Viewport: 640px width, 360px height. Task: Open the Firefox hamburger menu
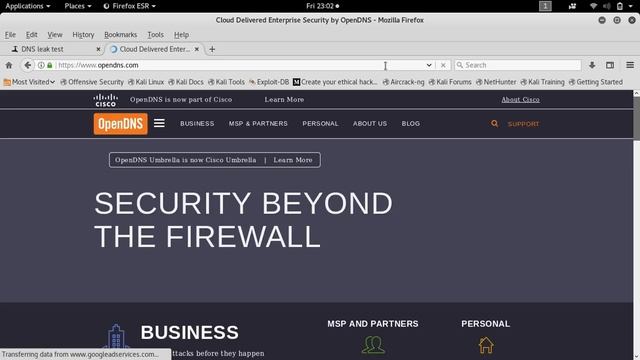pyautogui.click(x=630, y=65)
